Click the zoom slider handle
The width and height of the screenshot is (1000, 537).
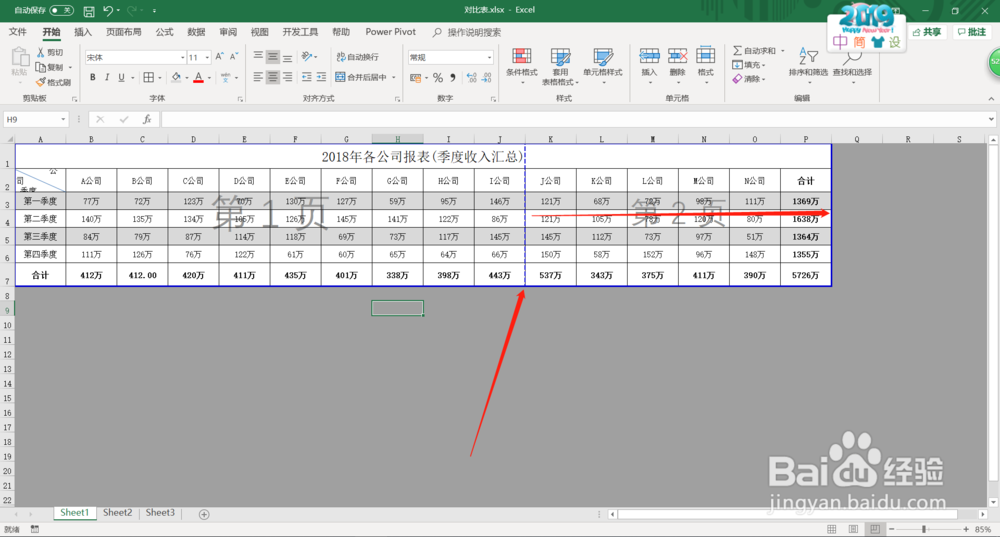point(923,529)
